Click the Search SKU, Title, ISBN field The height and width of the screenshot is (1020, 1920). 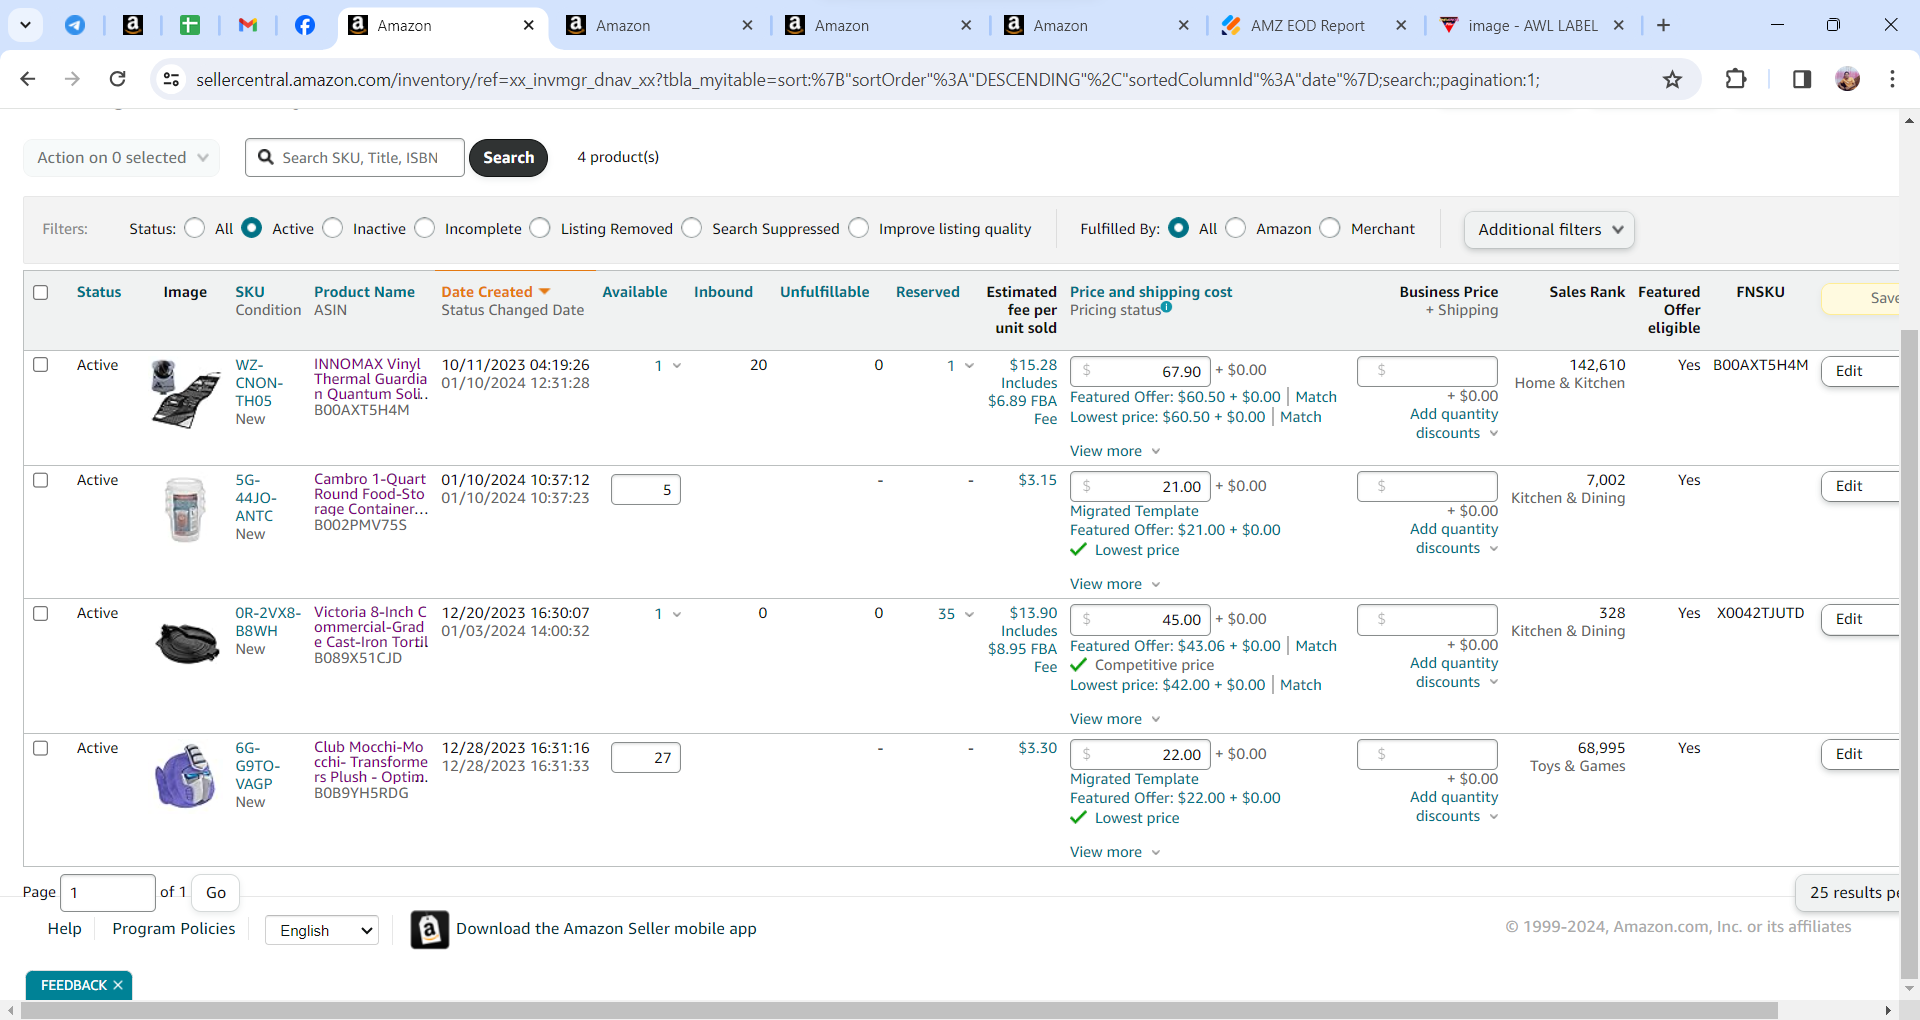pyautogui.click(x=355, y=158)
